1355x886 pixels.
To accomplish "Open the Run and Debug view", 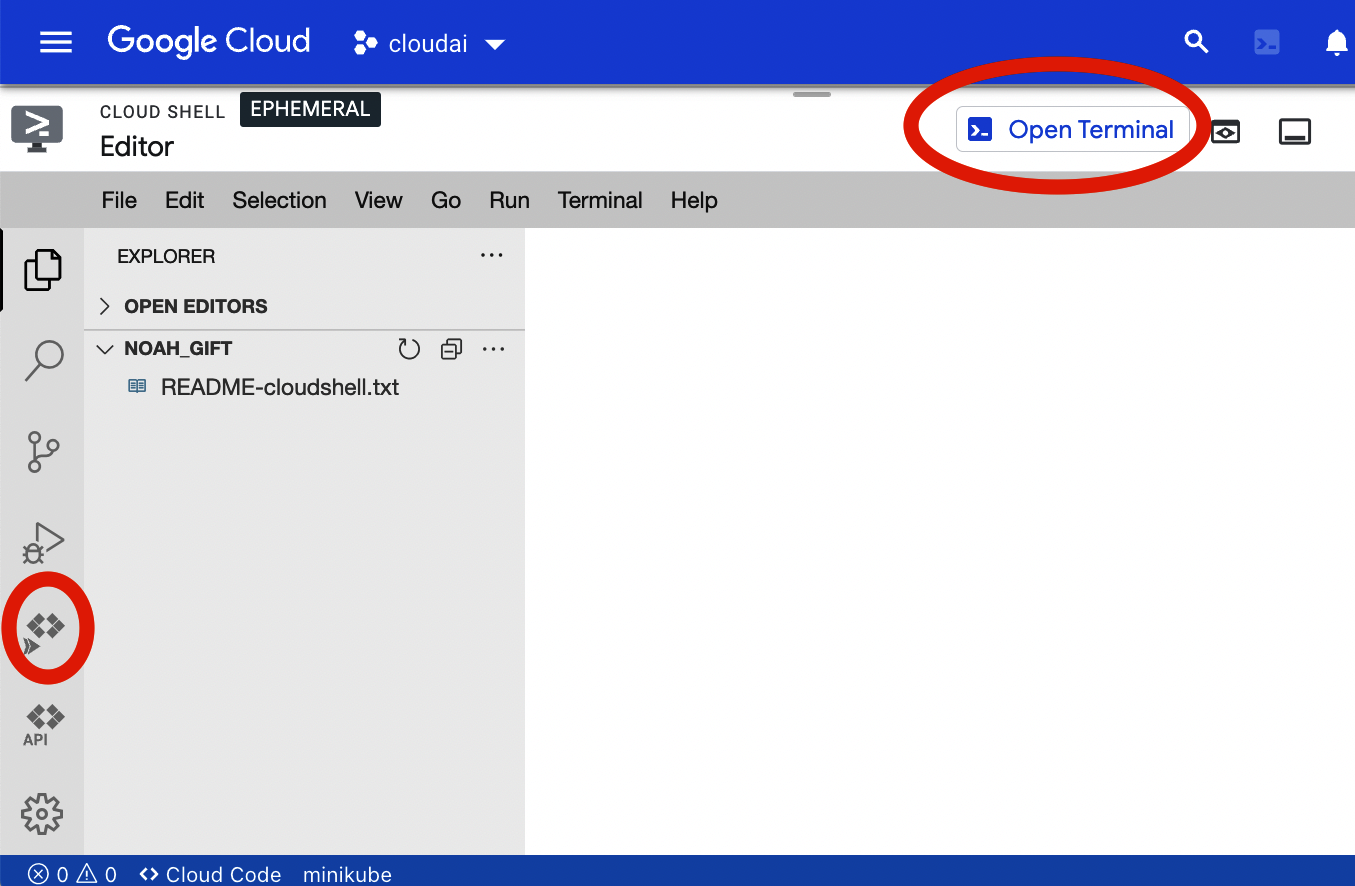I will (43, 543).
